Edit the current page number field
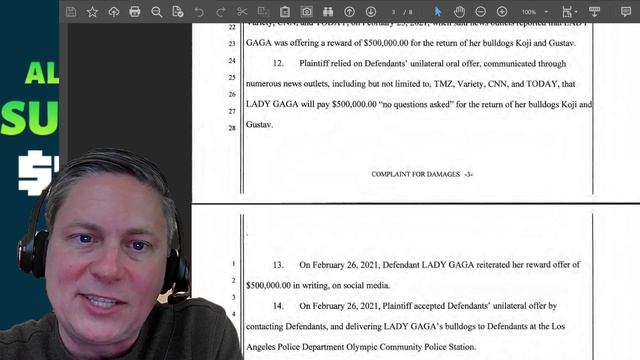640x360 pixels. coord(393,12)
